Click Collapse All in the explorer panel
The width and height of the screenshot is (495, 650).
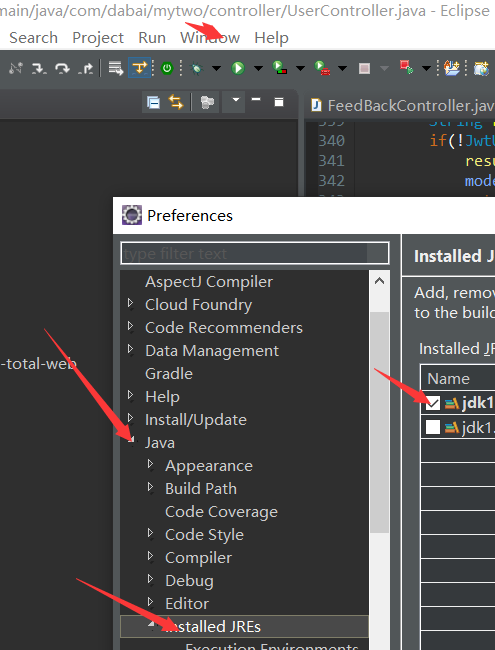pos(153,102)
